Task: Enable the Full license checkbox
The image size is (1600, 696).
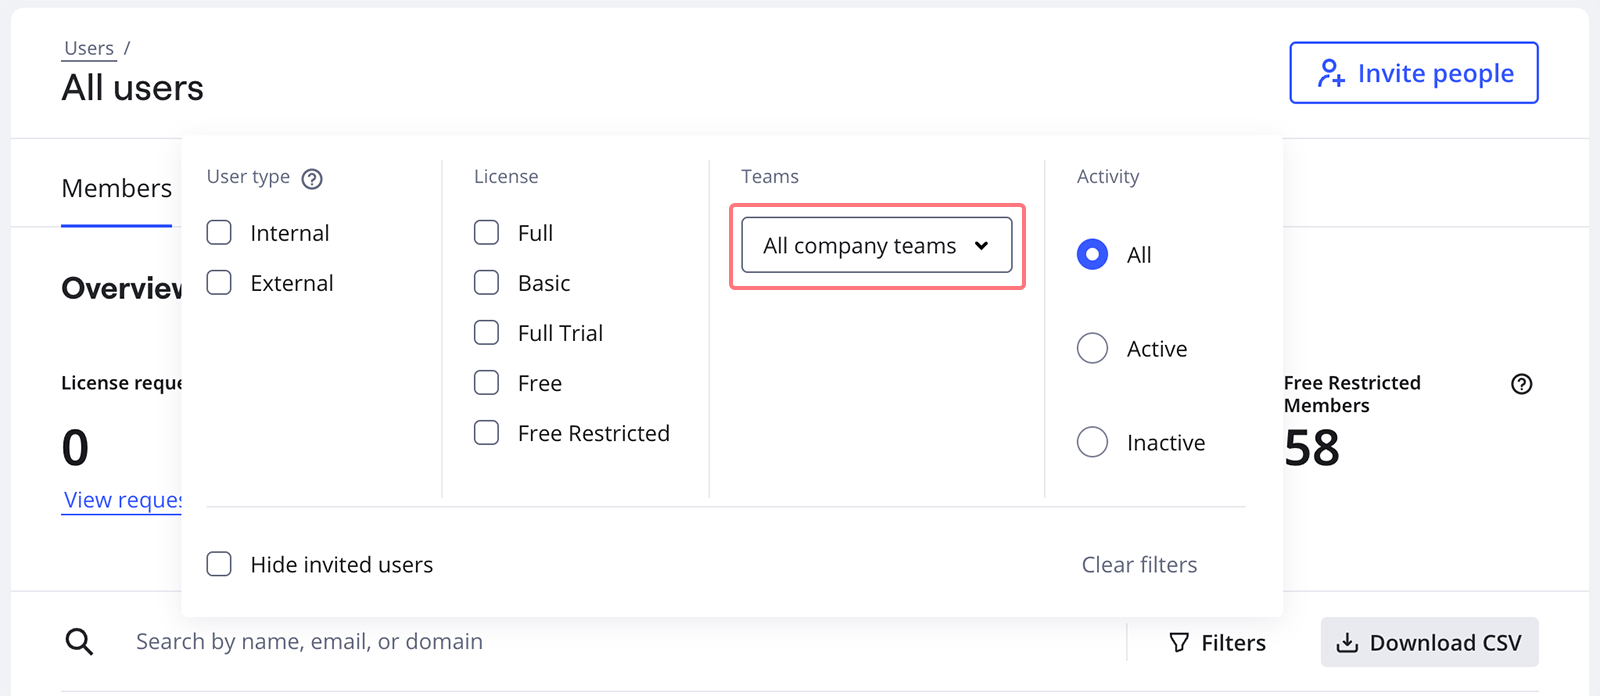Action: [486, 233]
